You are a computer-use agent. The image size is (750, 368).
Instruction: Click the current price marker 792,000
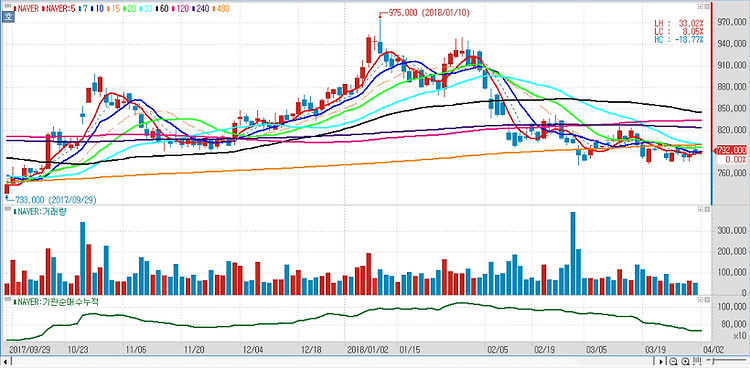point(731,150)
